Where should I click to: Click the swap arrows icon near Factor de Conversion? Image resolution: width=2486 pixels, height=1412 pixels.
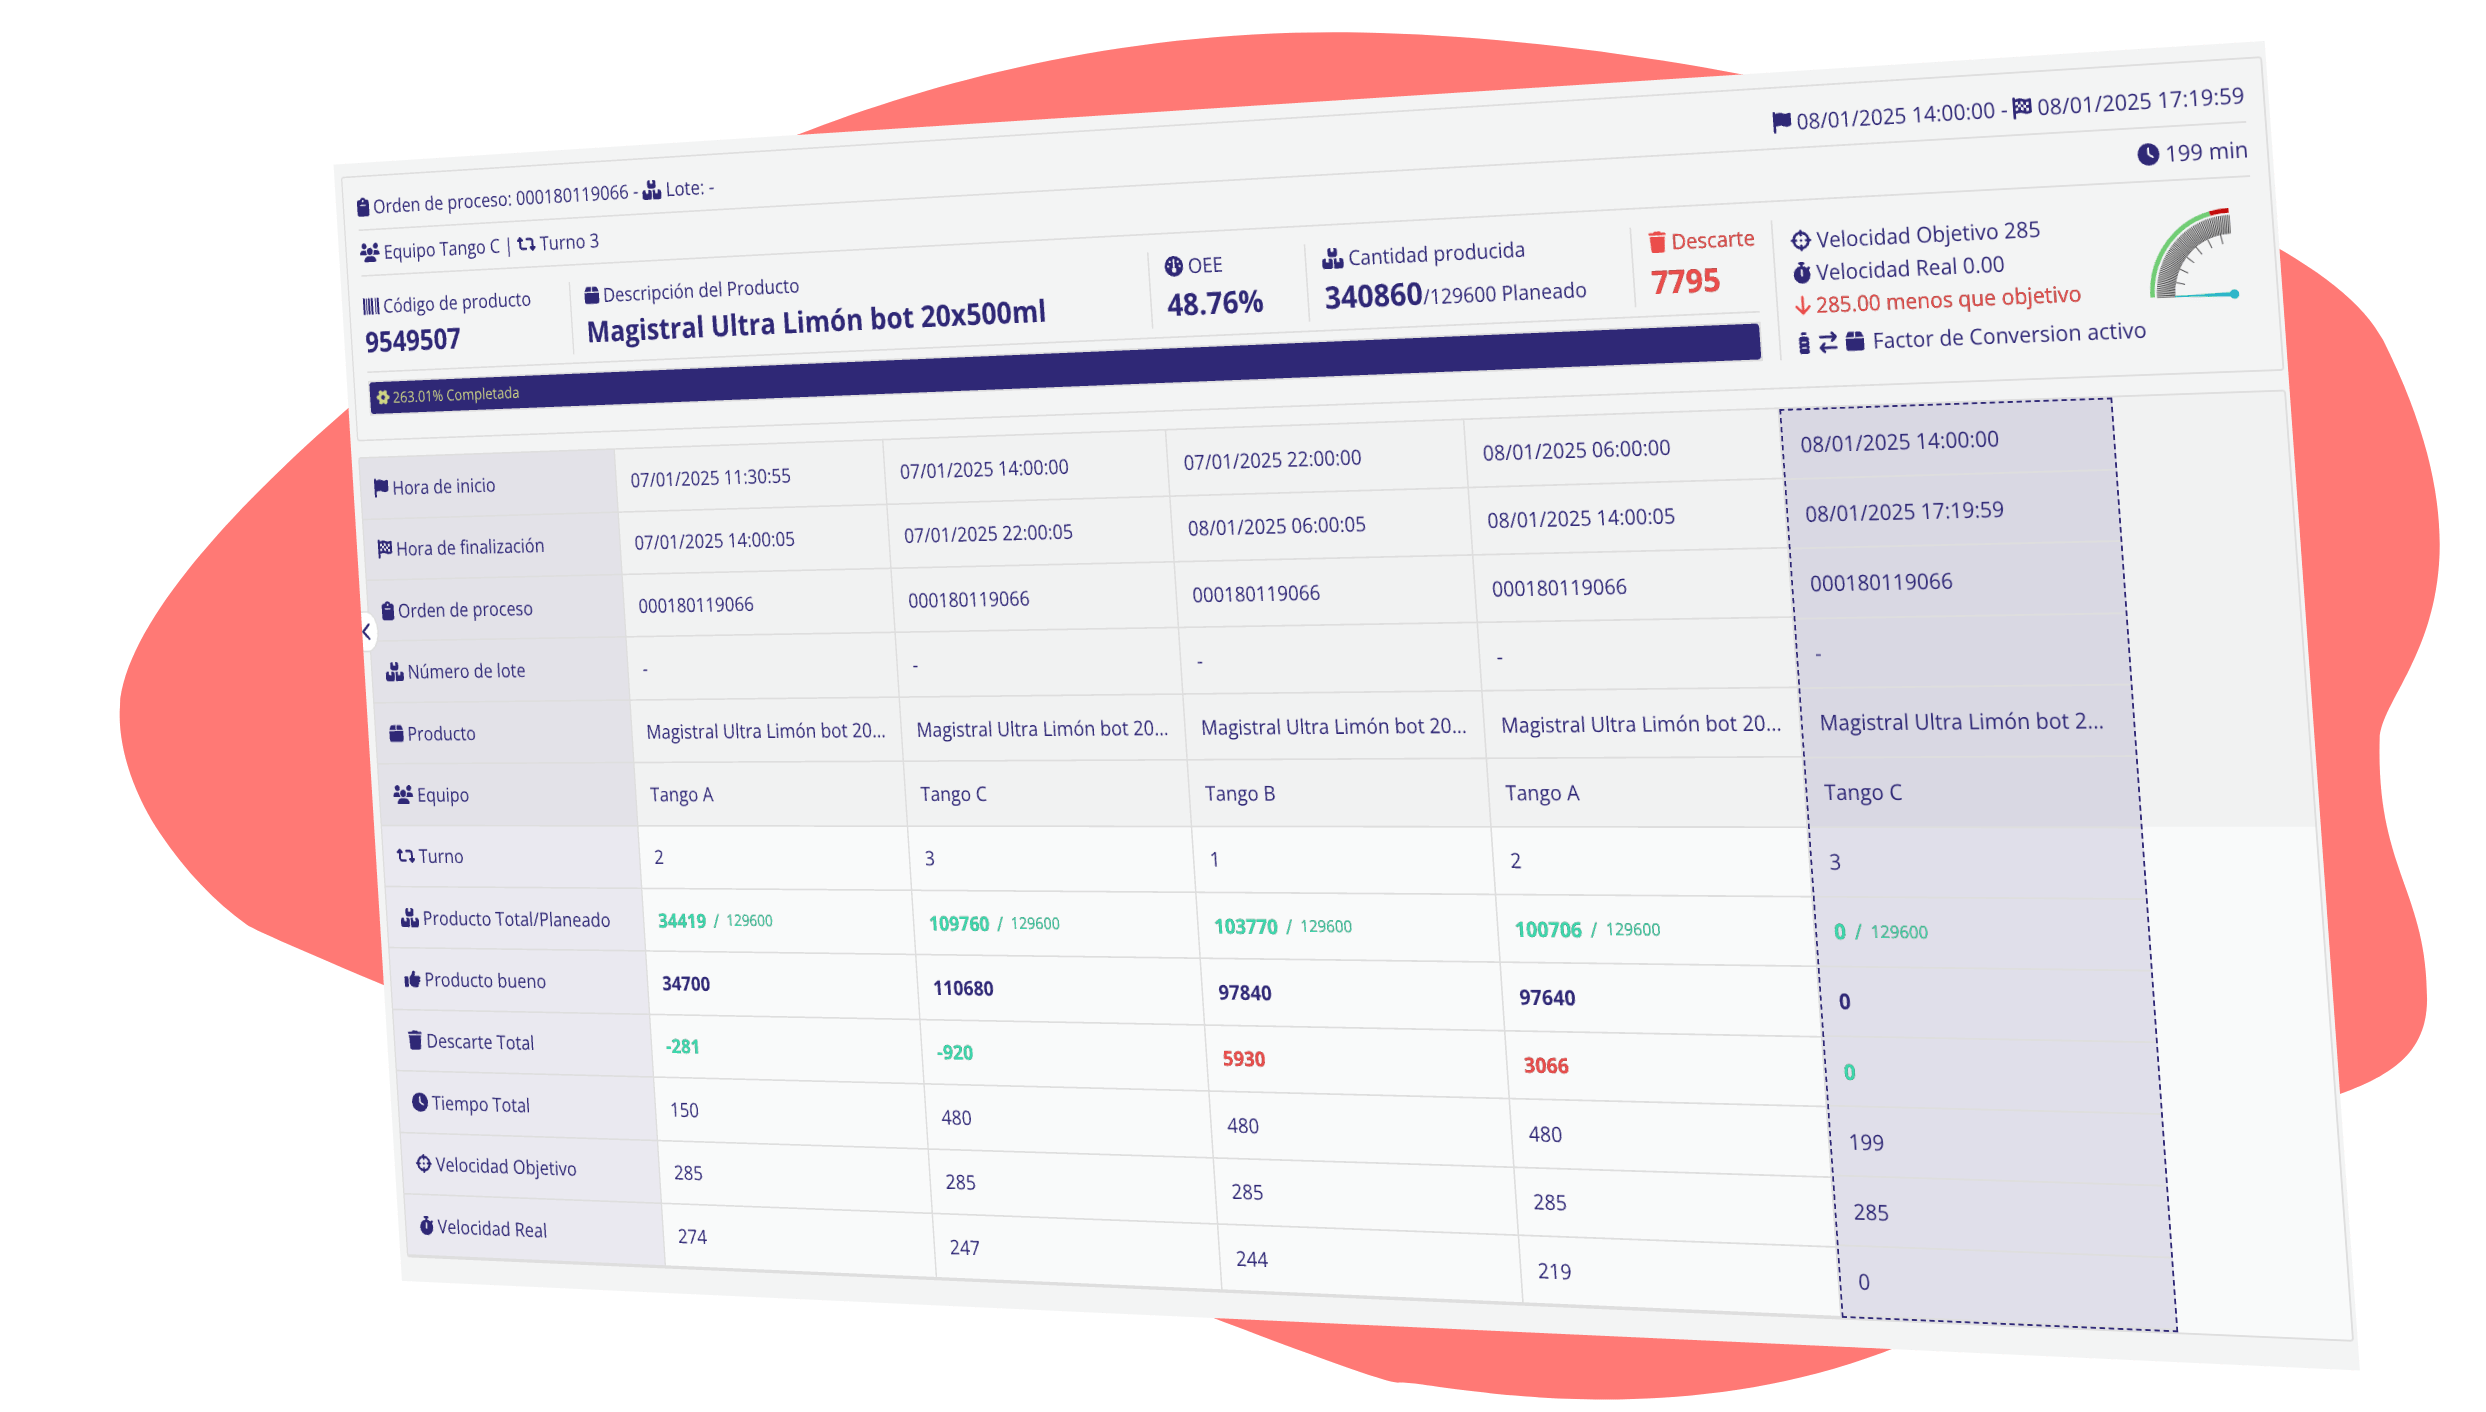point(1828,343)
